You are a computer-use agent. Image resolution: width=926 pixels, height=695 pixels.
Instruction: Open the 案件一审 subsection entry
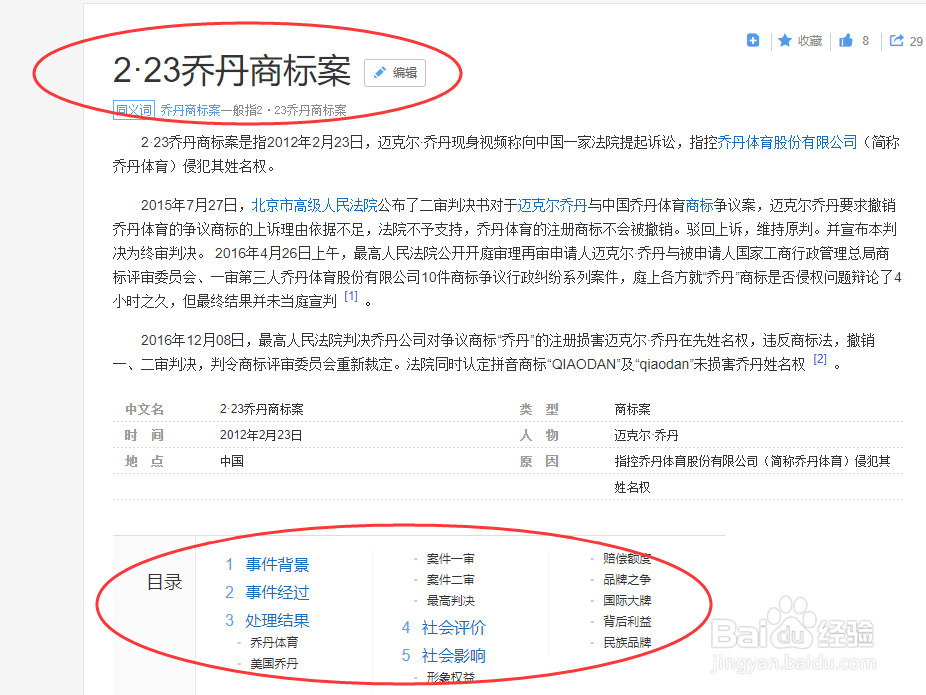pos(451,559)
